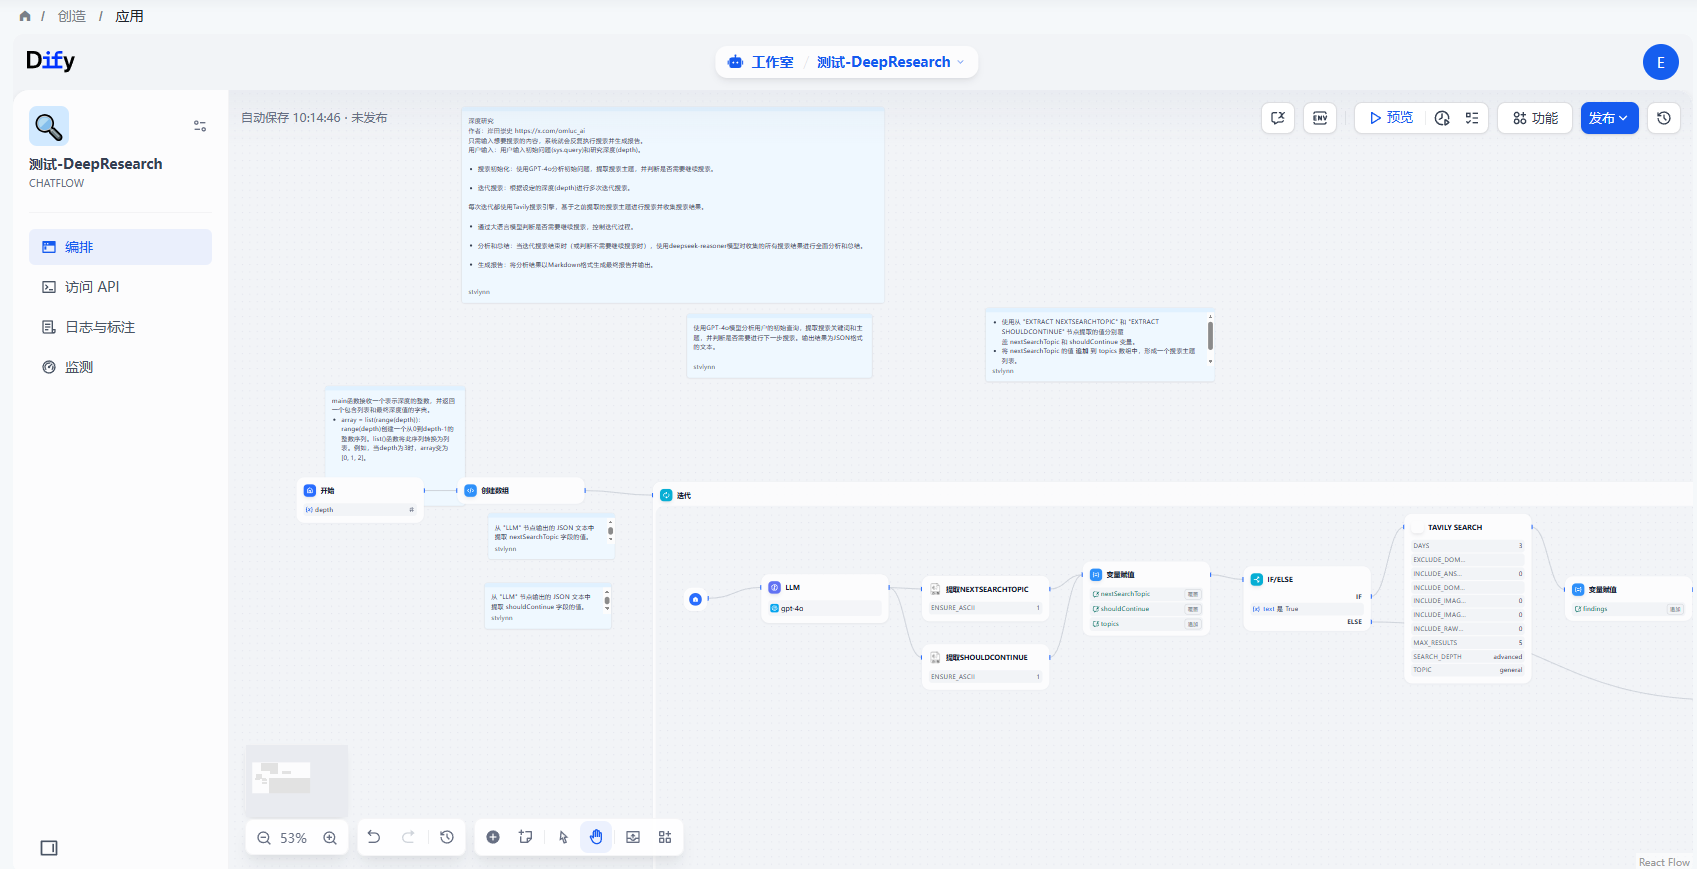
Task: Expand the 发布 publish dropdown
Action: [x=1609, y=118]
